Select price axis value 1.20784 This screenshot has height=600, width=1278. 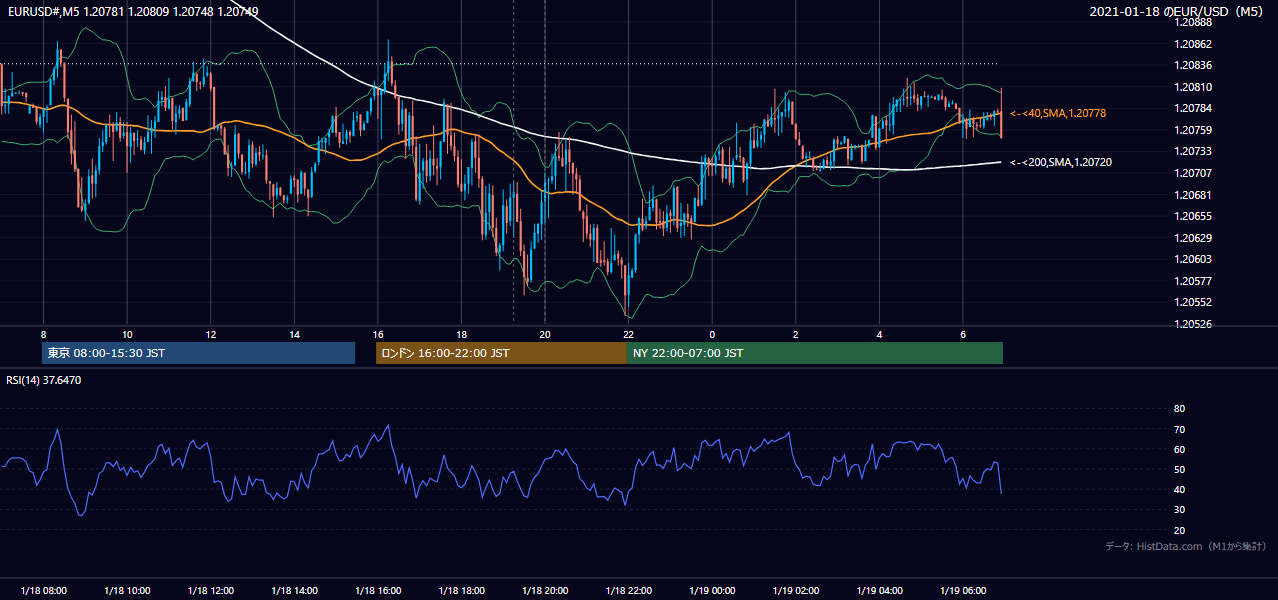click(1193, 108)
